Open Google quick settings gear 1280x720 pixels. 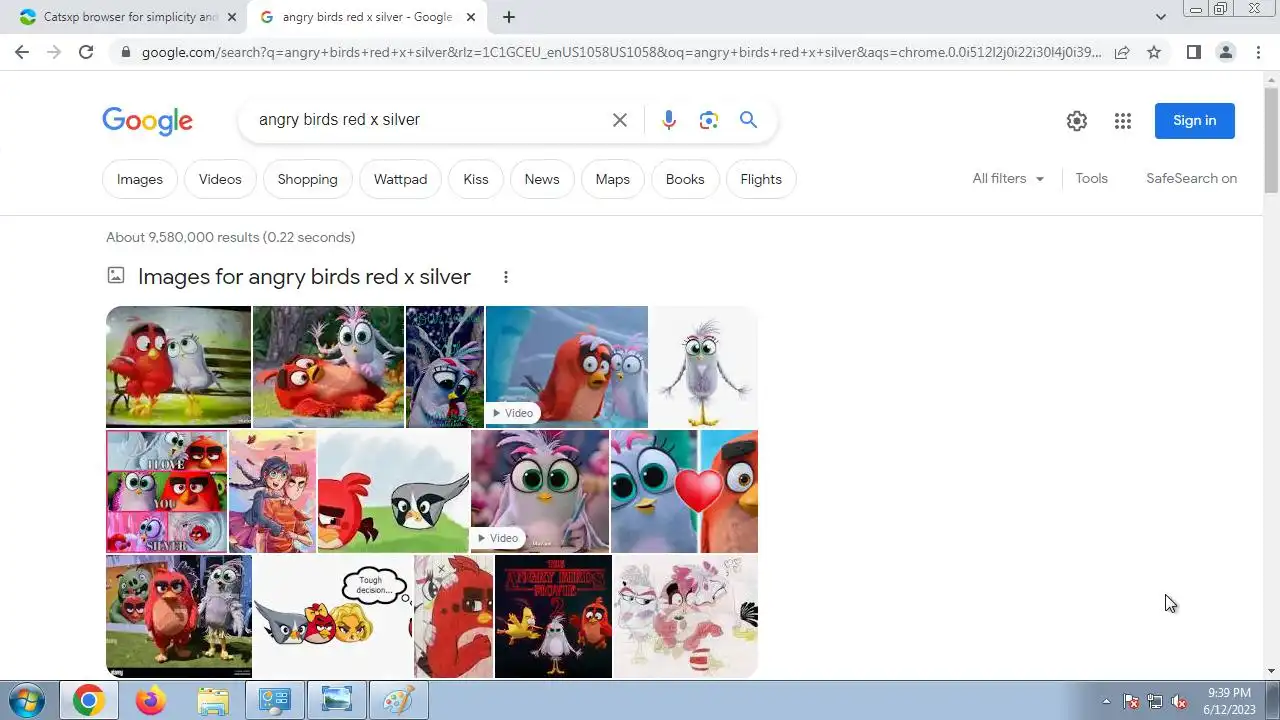[x=1077, y=121]
